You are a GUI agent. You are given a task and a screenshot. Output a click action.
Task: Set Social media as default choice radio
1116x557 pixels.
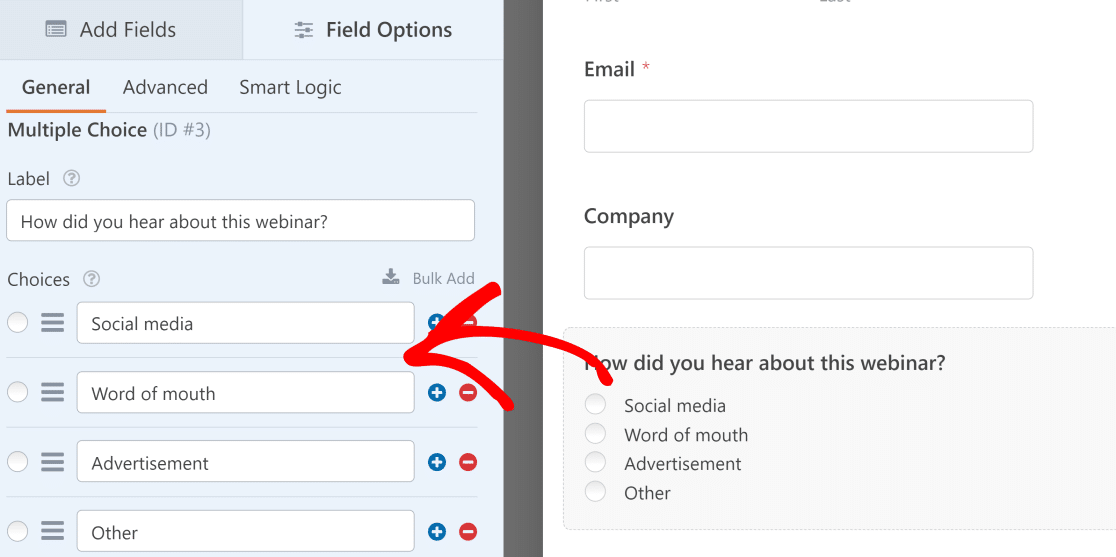(x=17, y=323)
